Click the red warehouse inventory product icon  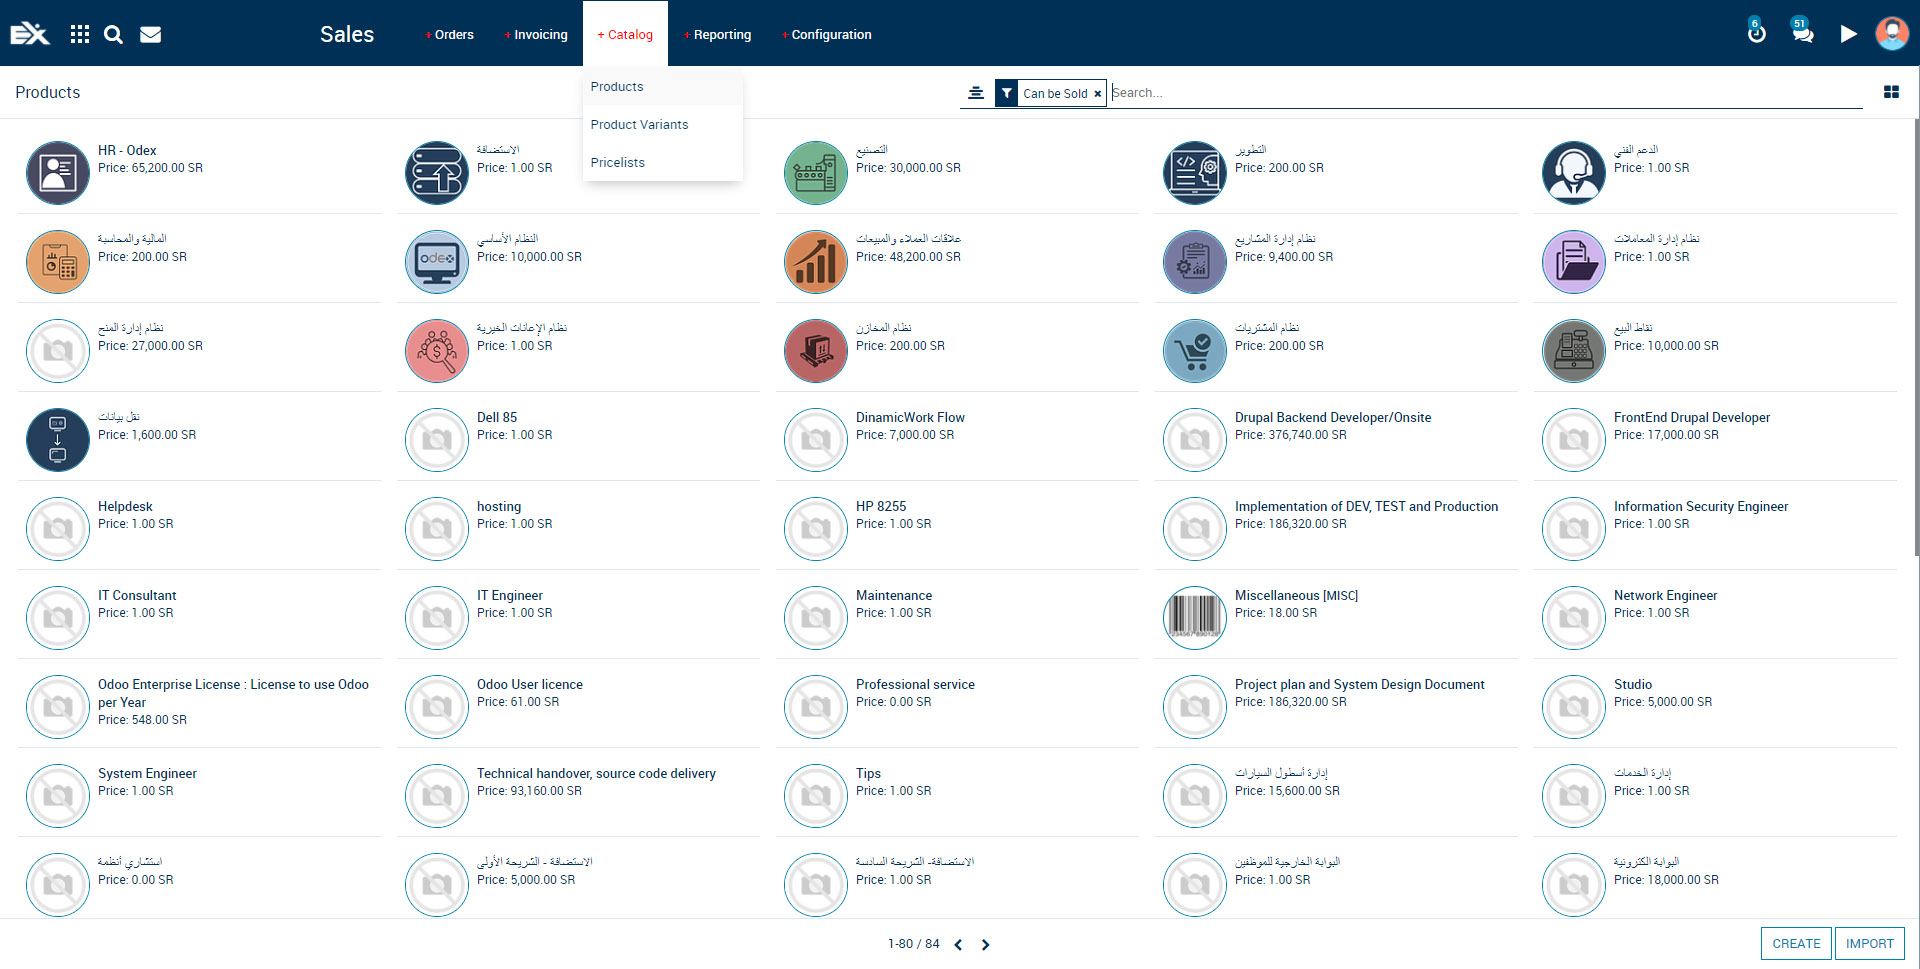pos(816,351)
